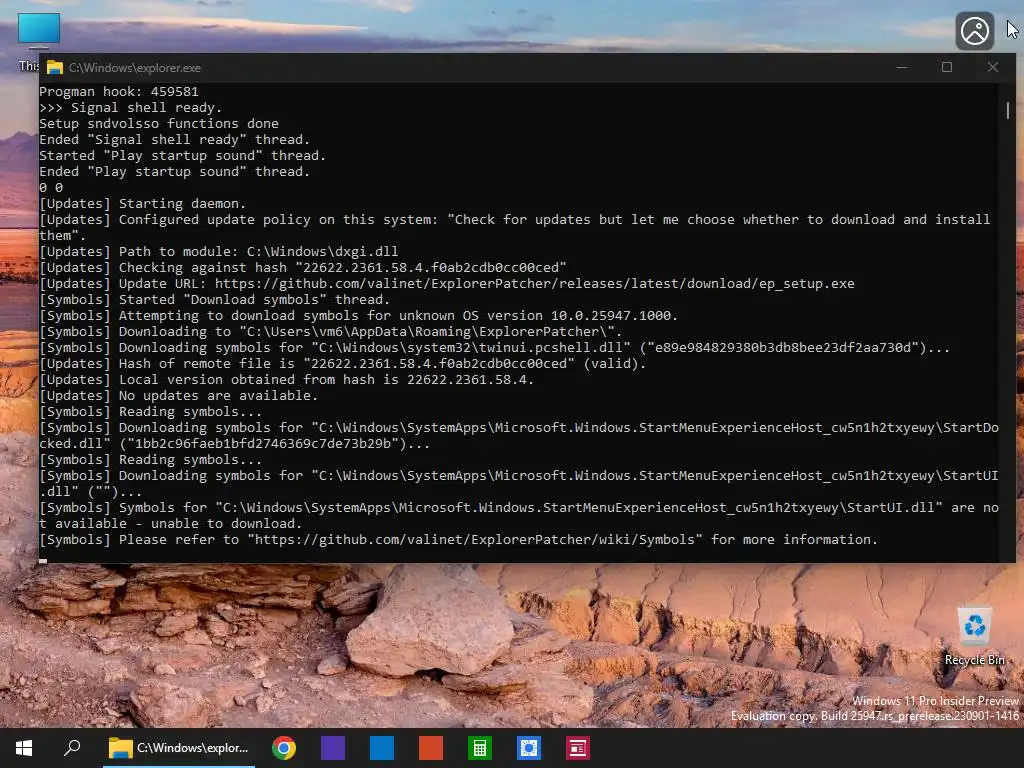The width and height of the screenshot is (1024, 768).
Task: Open the purple taskbar app
Action: [x=333, y=748]
